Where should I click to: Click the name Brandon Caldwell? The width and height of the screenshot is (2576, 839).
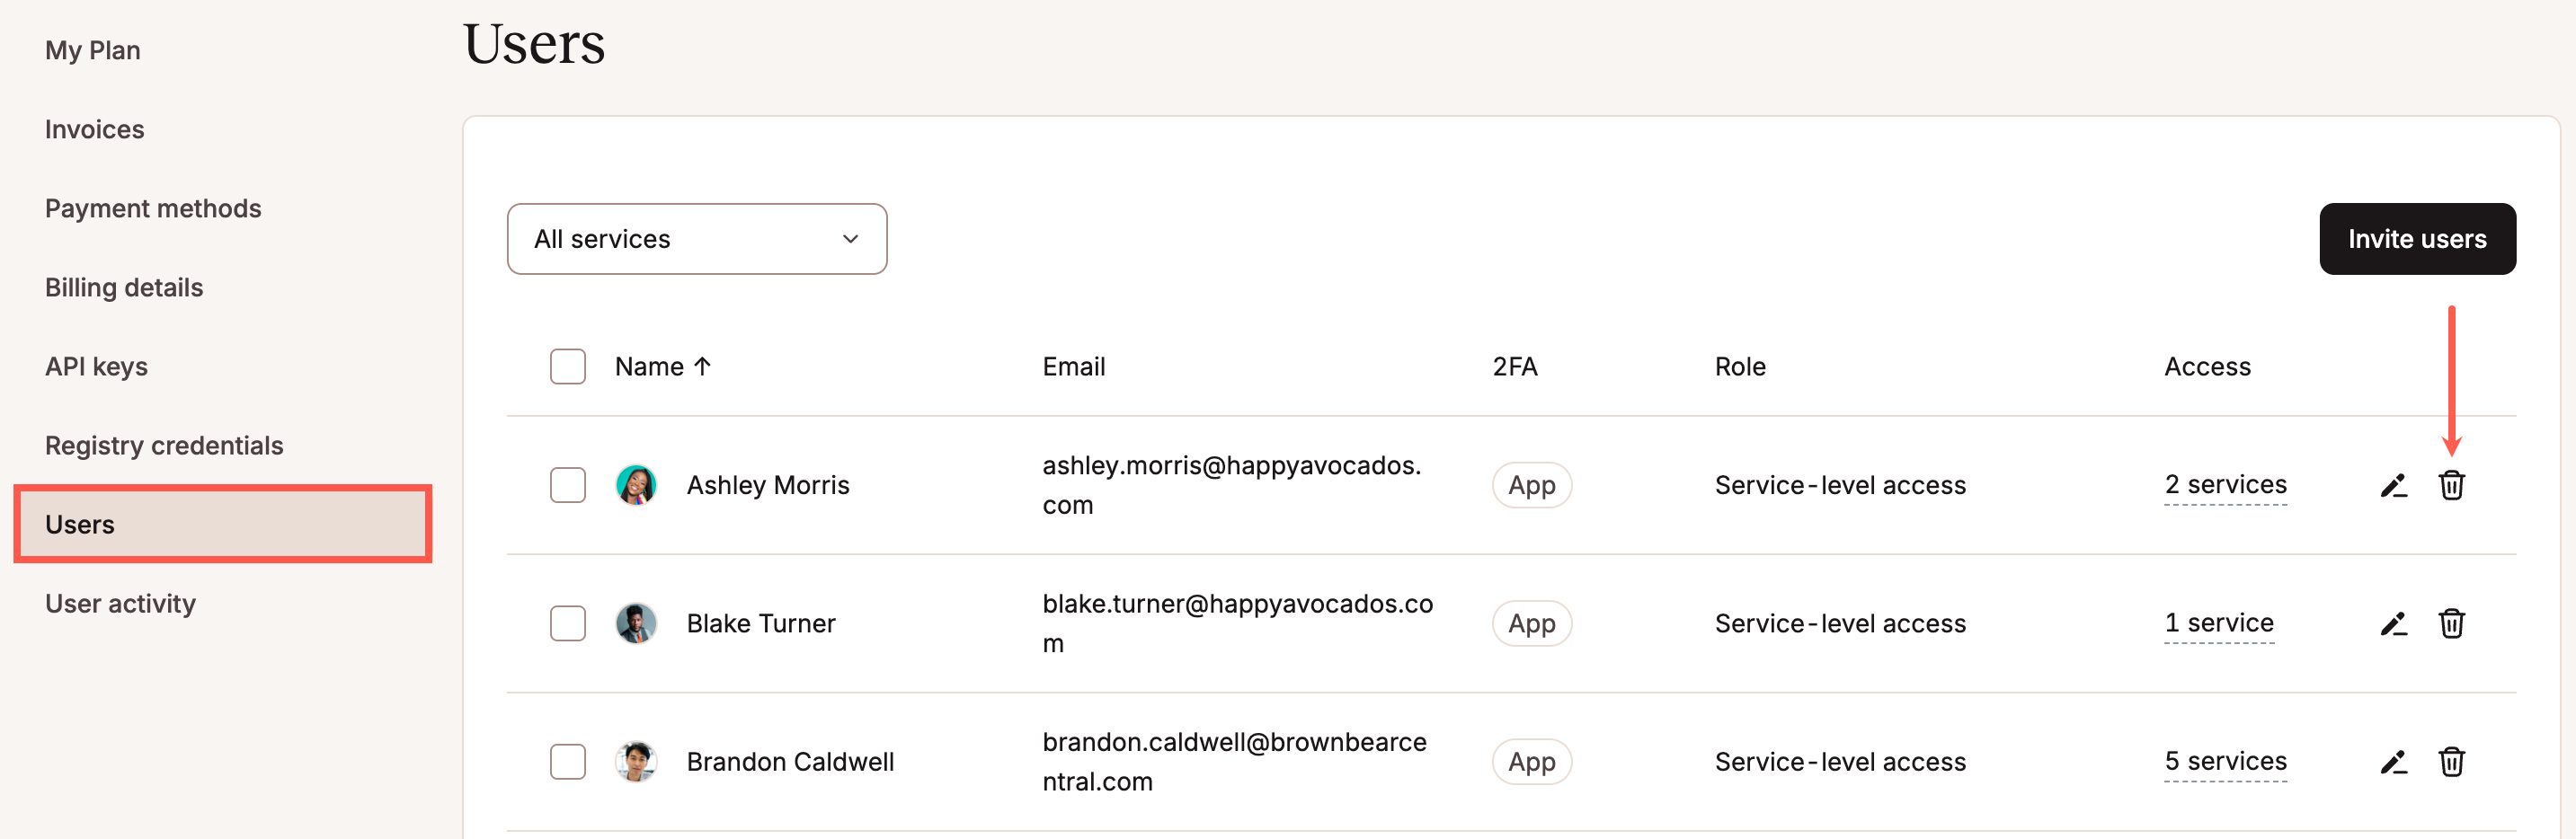[790, 761]
